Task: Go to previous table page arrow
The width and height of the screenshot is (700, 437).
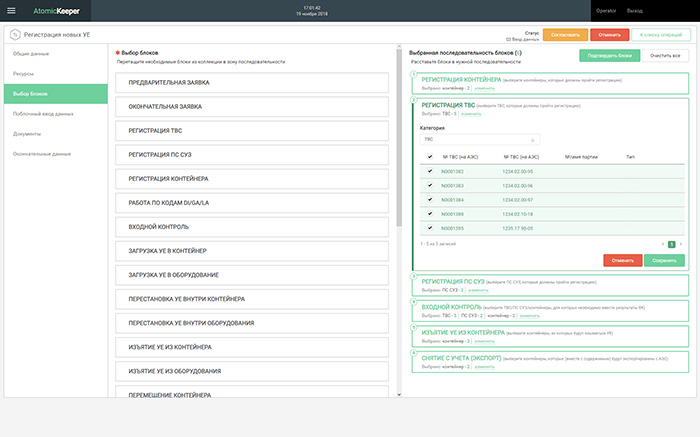Action: pyautogui.click(x=663, y=243)
